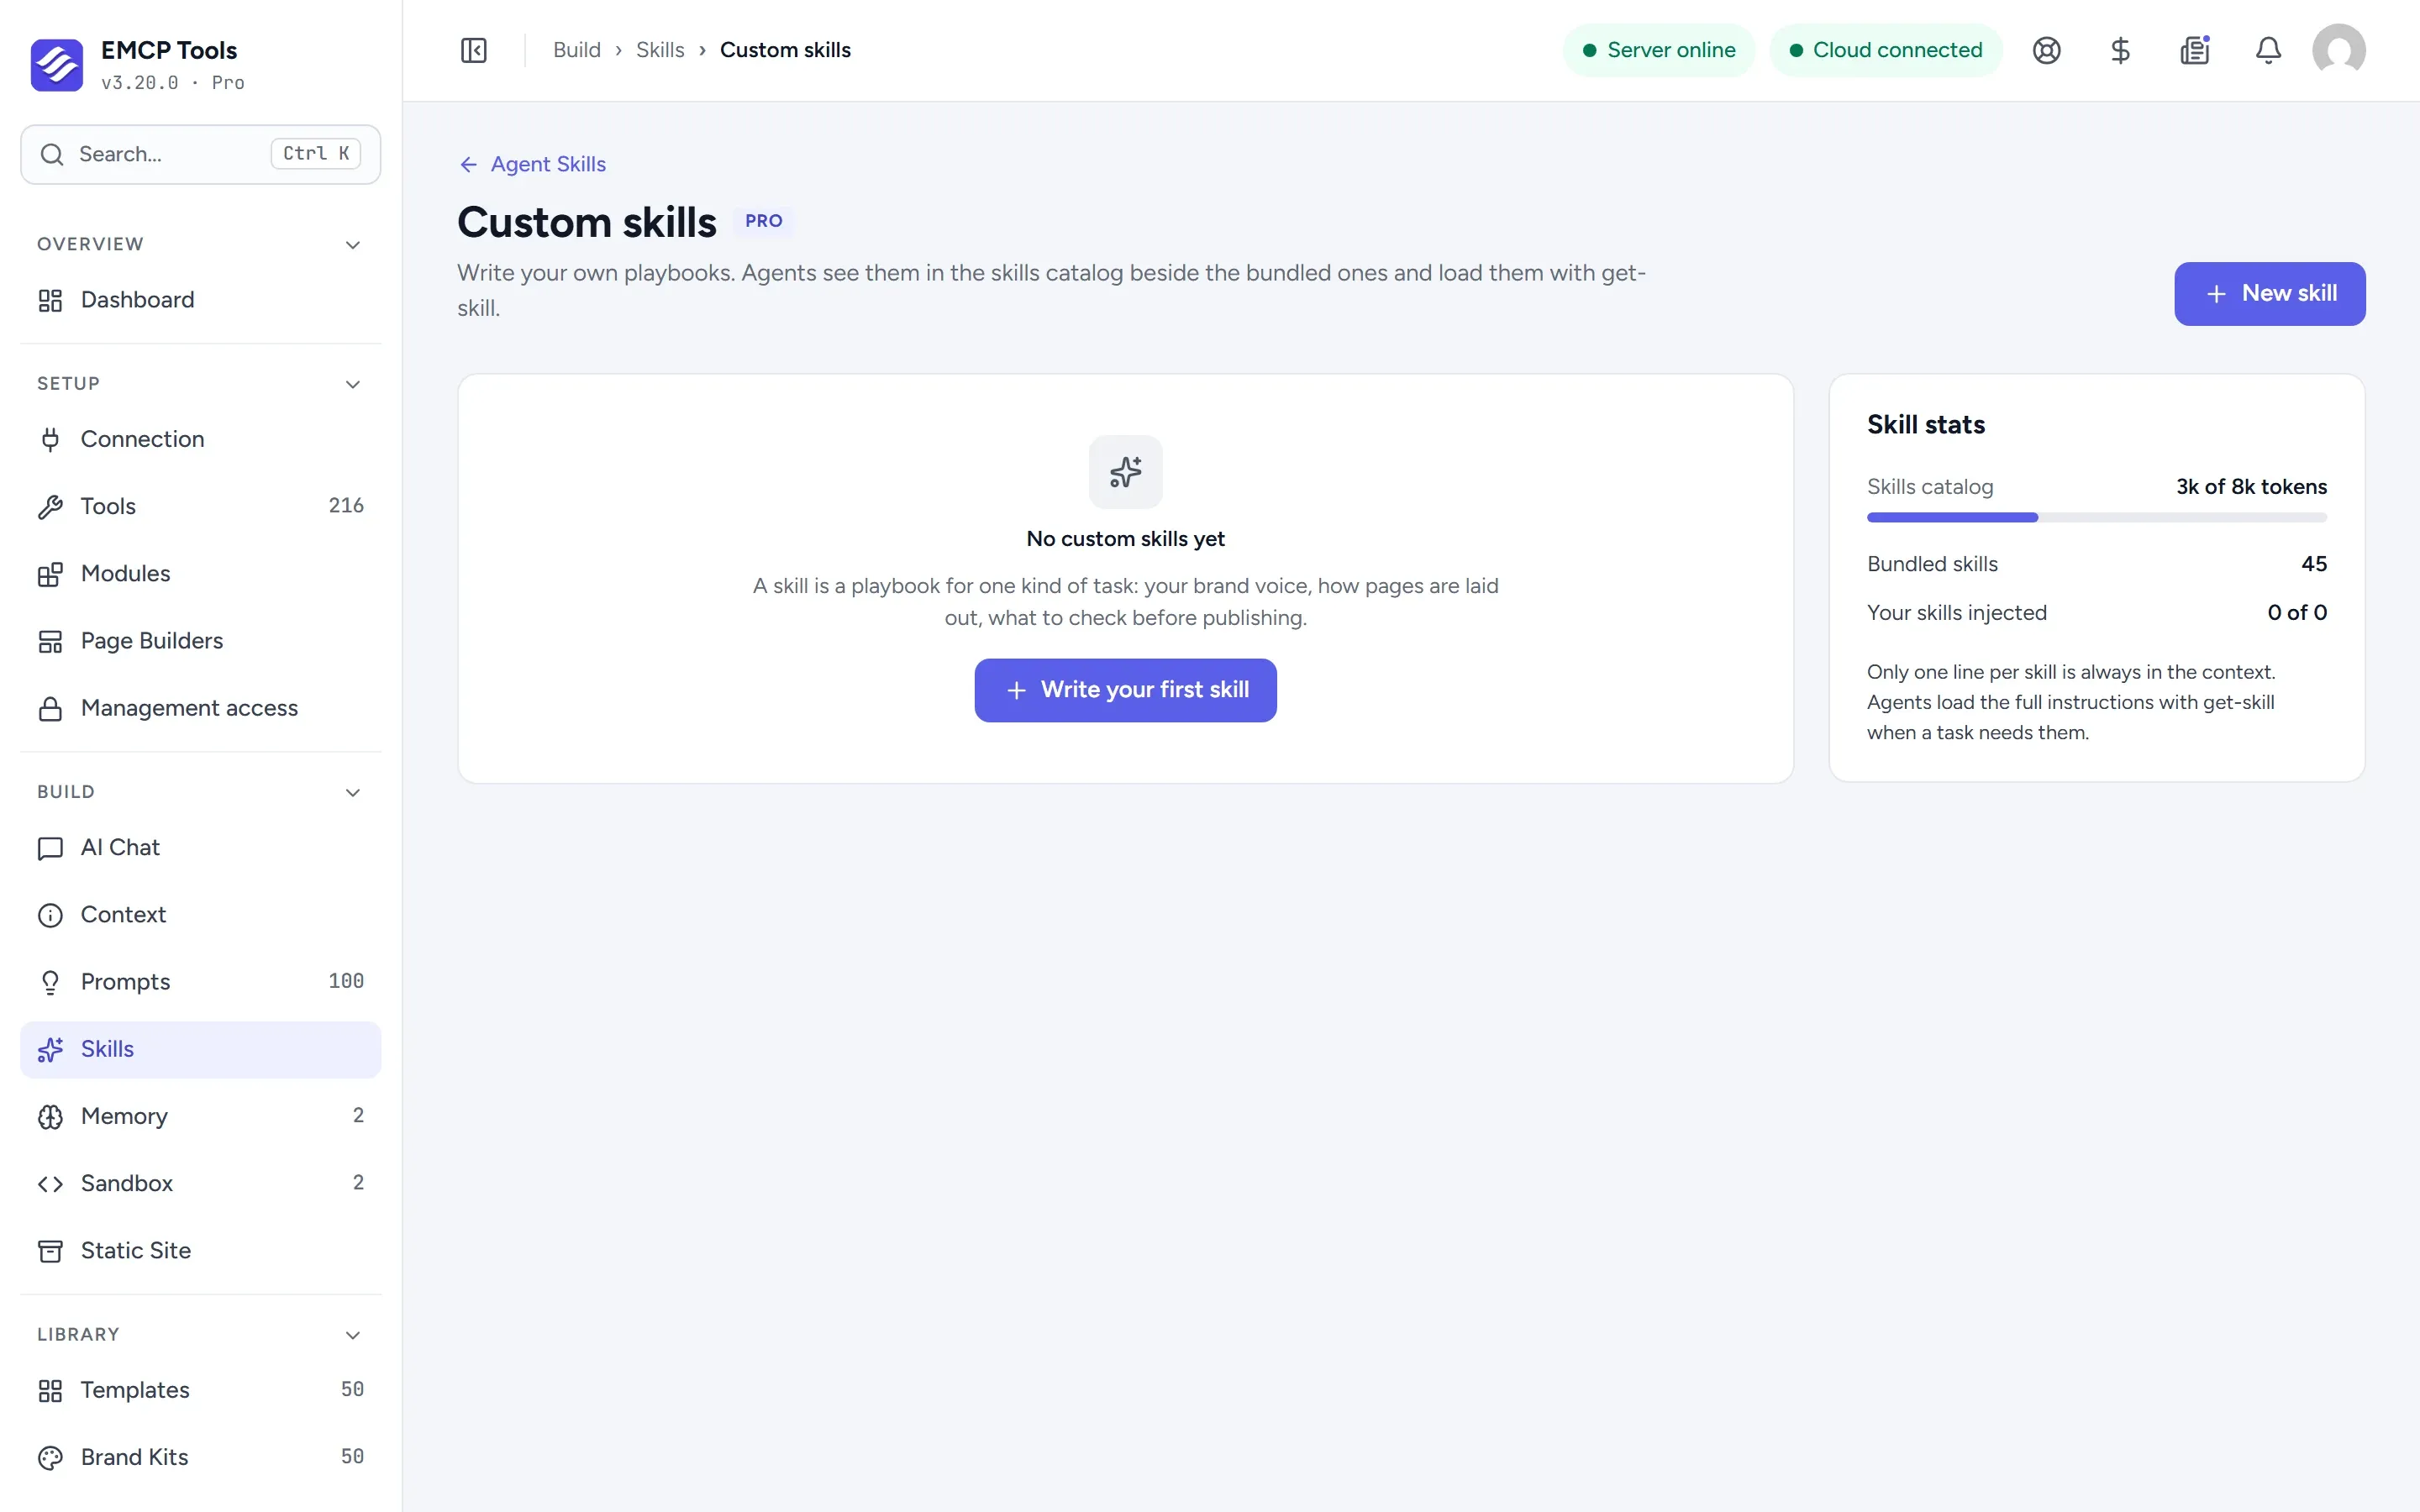The image size is (2420, 1512).
Task: Click the Templates grid icon
Action: [50, 1391]
